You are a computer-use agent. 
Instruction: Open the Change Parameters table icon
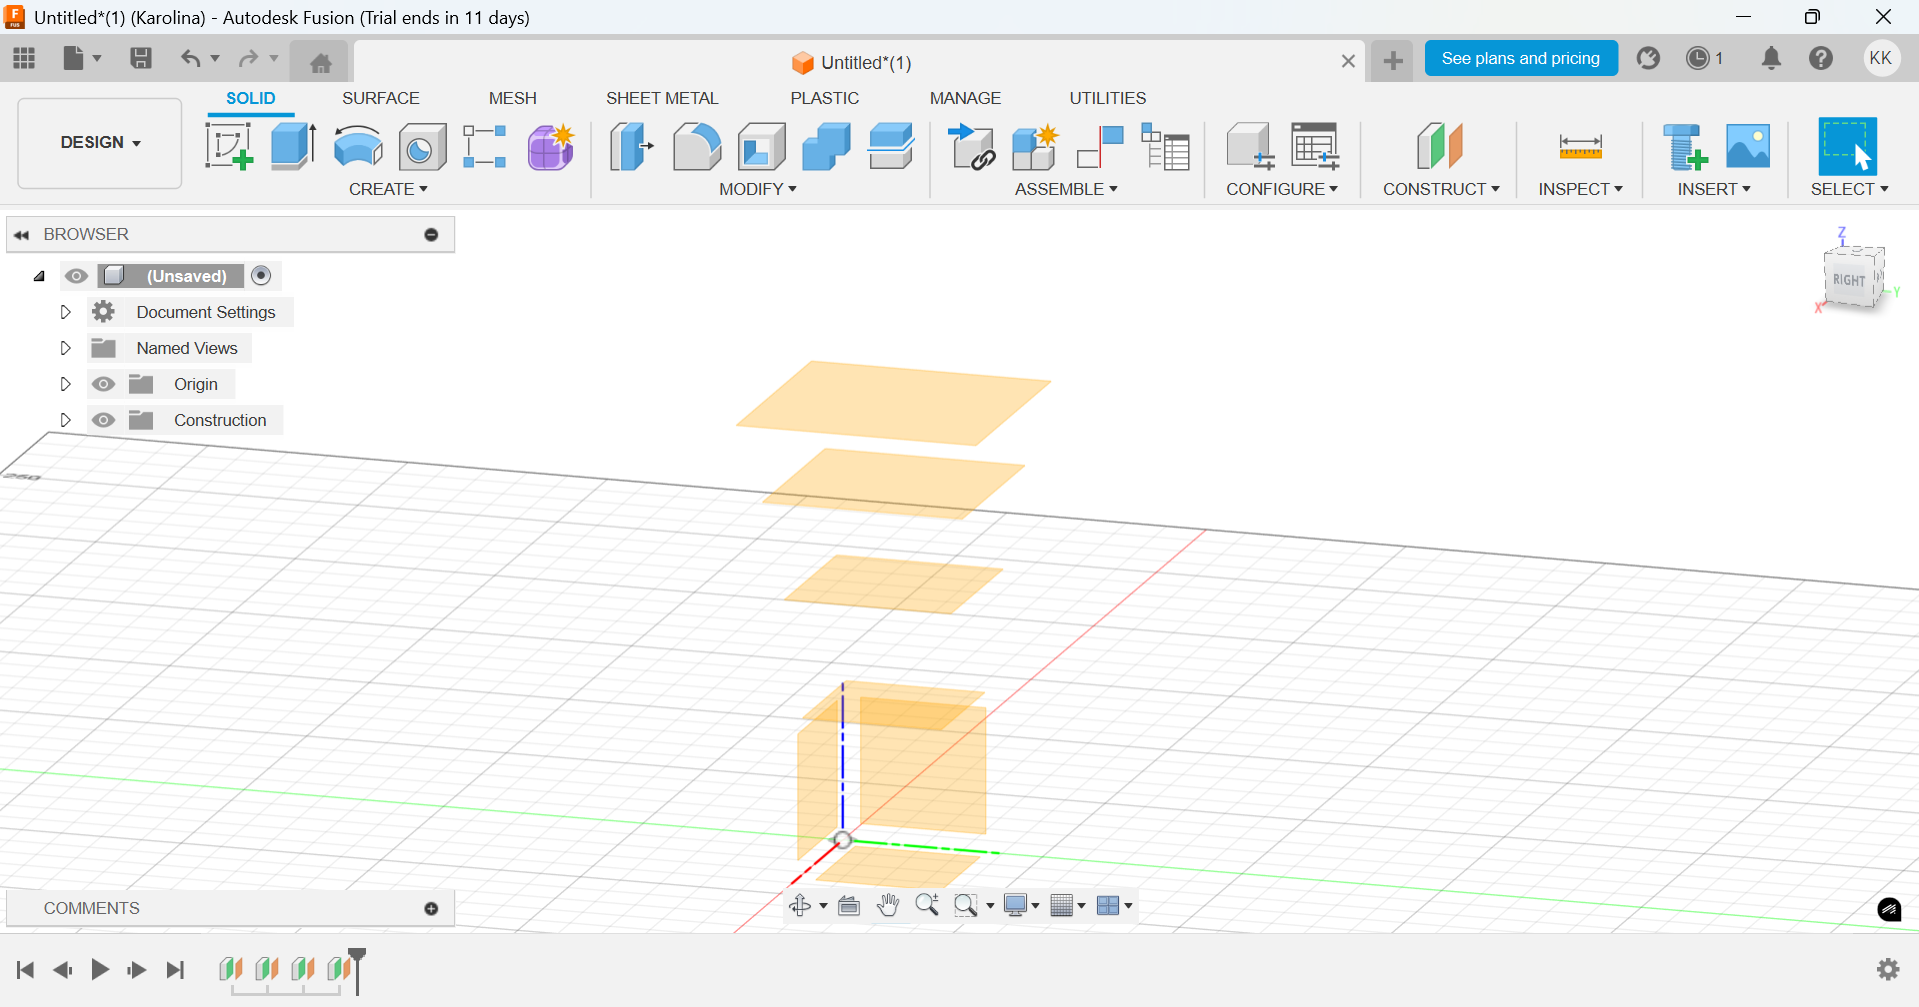[x=1315, y=147]
